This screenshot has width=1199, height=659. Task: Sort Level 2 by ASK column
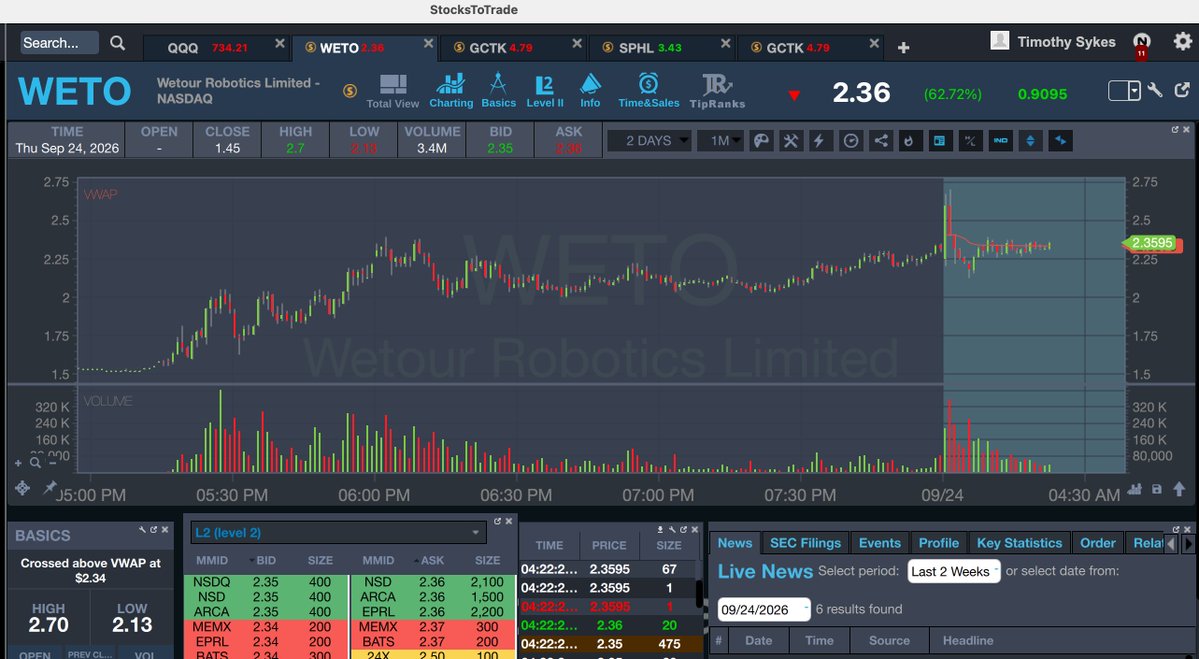[x=432, y=560]
